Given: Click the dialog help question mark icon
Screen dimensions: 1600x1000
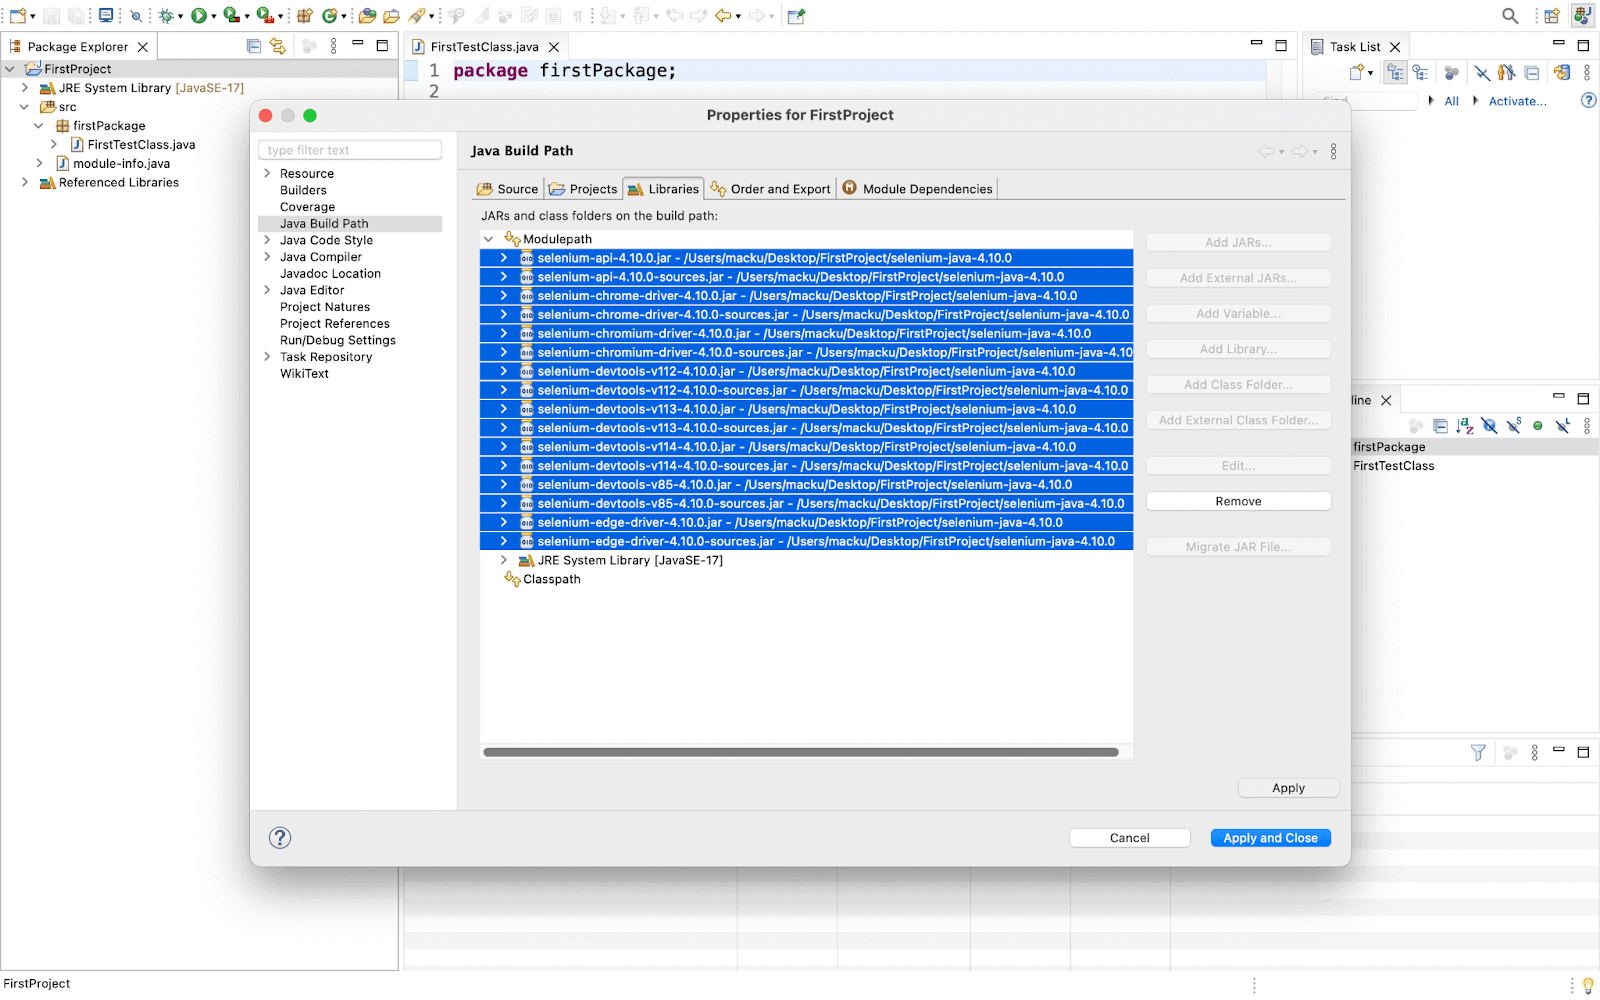Looking at the screenshot, I should [280, 838].
